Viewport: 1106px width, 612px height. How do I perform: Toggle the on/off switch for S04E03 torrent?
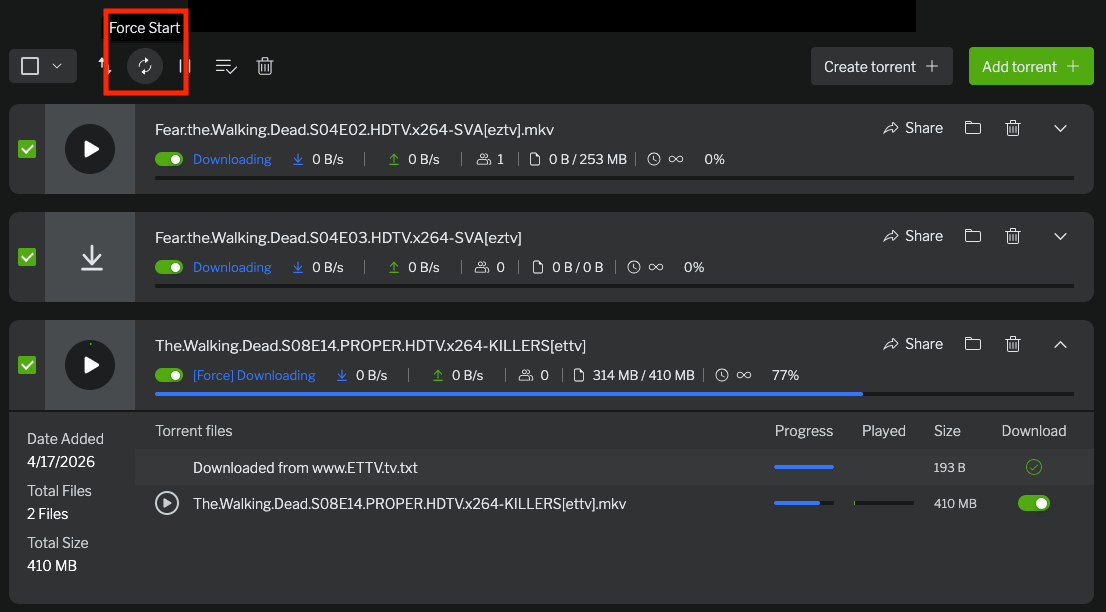(169, 267)
